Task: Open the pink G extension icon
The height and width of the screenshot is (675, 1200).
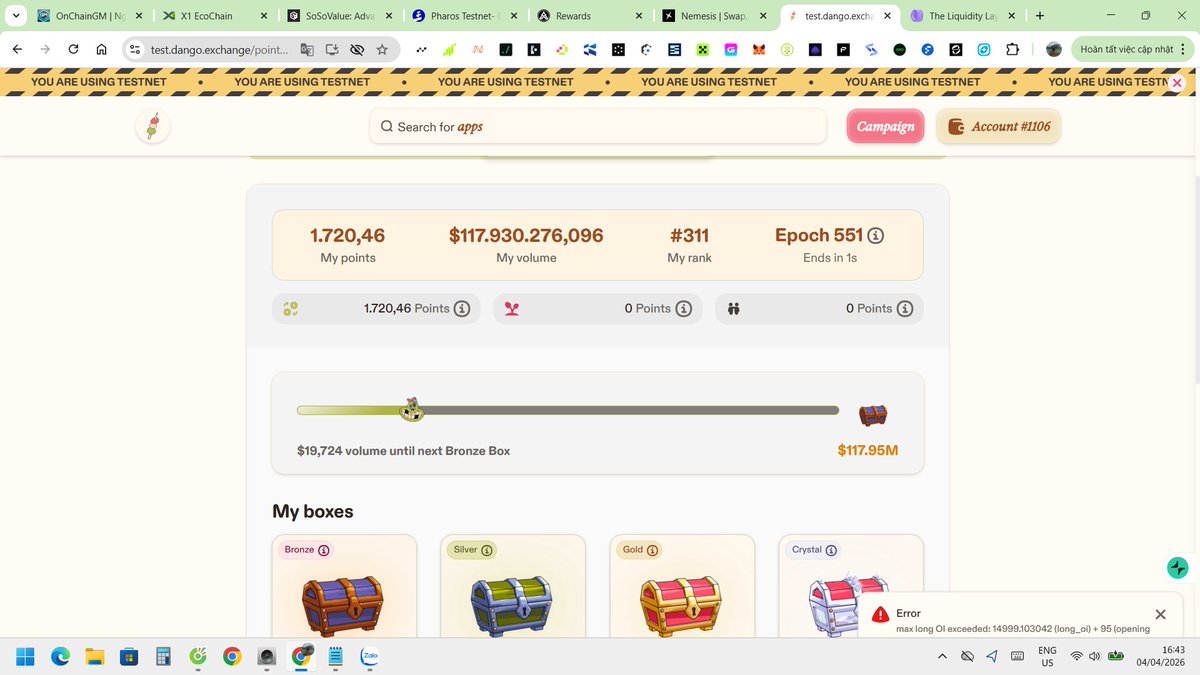Action: 731,50
